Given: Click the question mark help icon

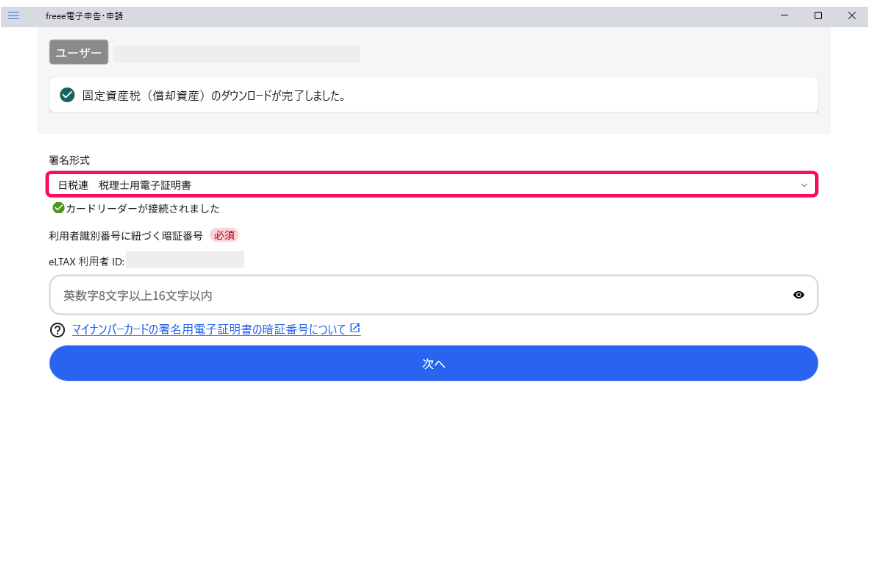Looking at the screenshot, I should point(58,330).
